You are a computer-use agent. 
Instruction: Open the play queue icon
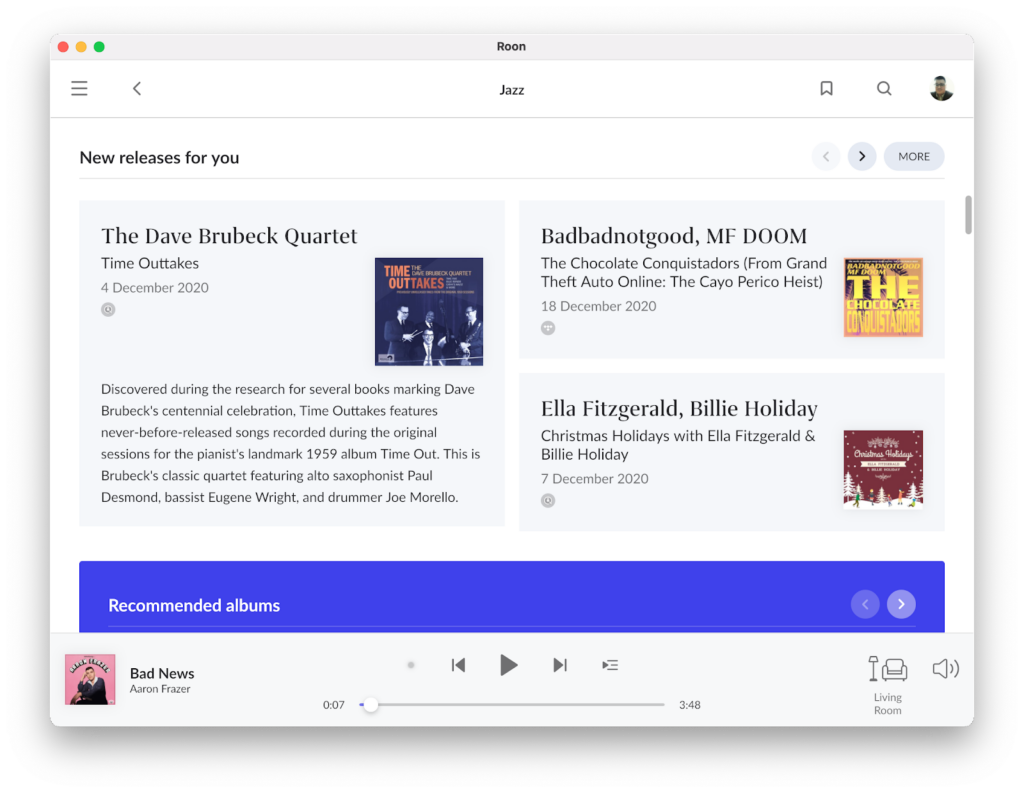click(610, 665)
